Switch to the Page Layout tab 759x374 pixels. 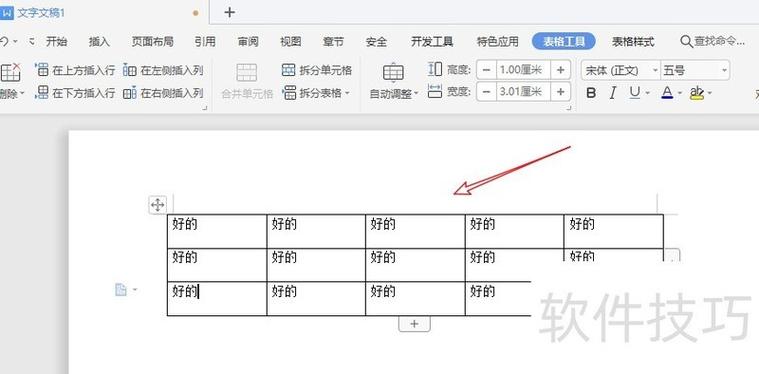pos(152,42)
